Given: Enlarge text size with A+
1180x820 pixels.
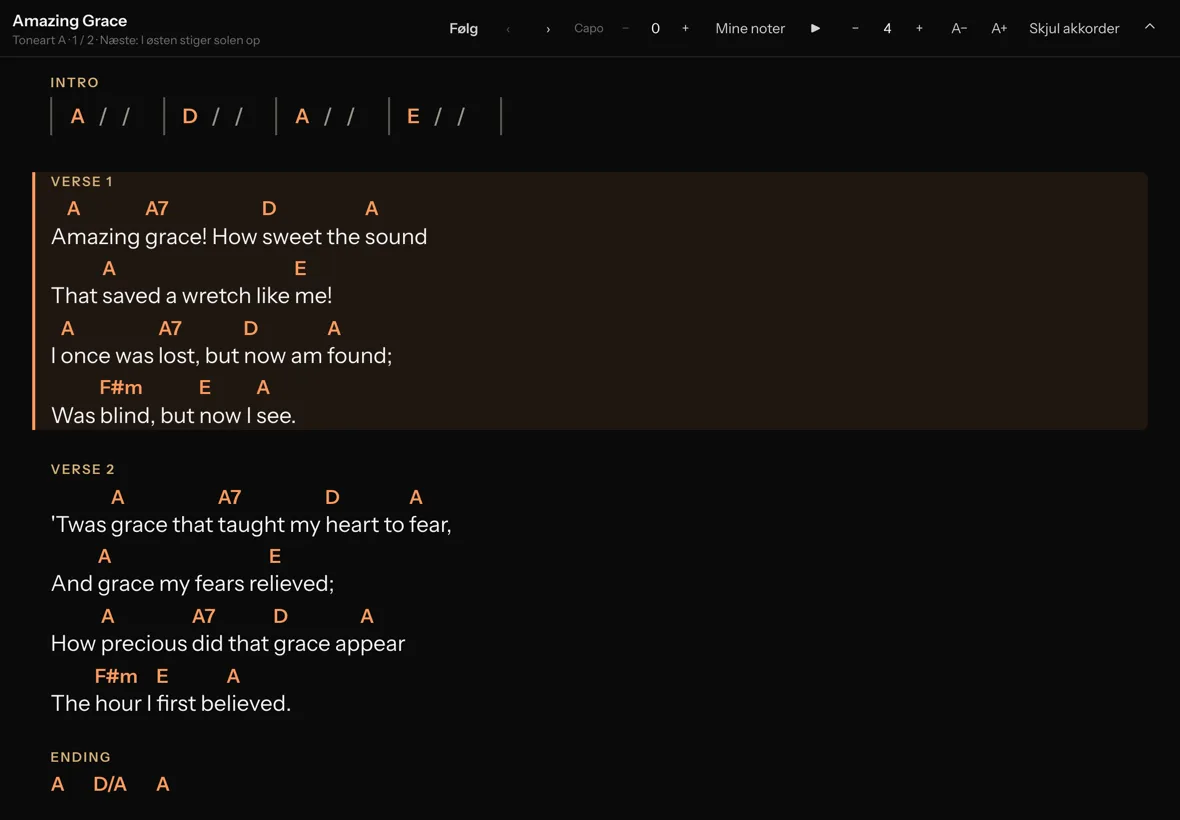Looking at the screenshot, I should click(999, 29).
